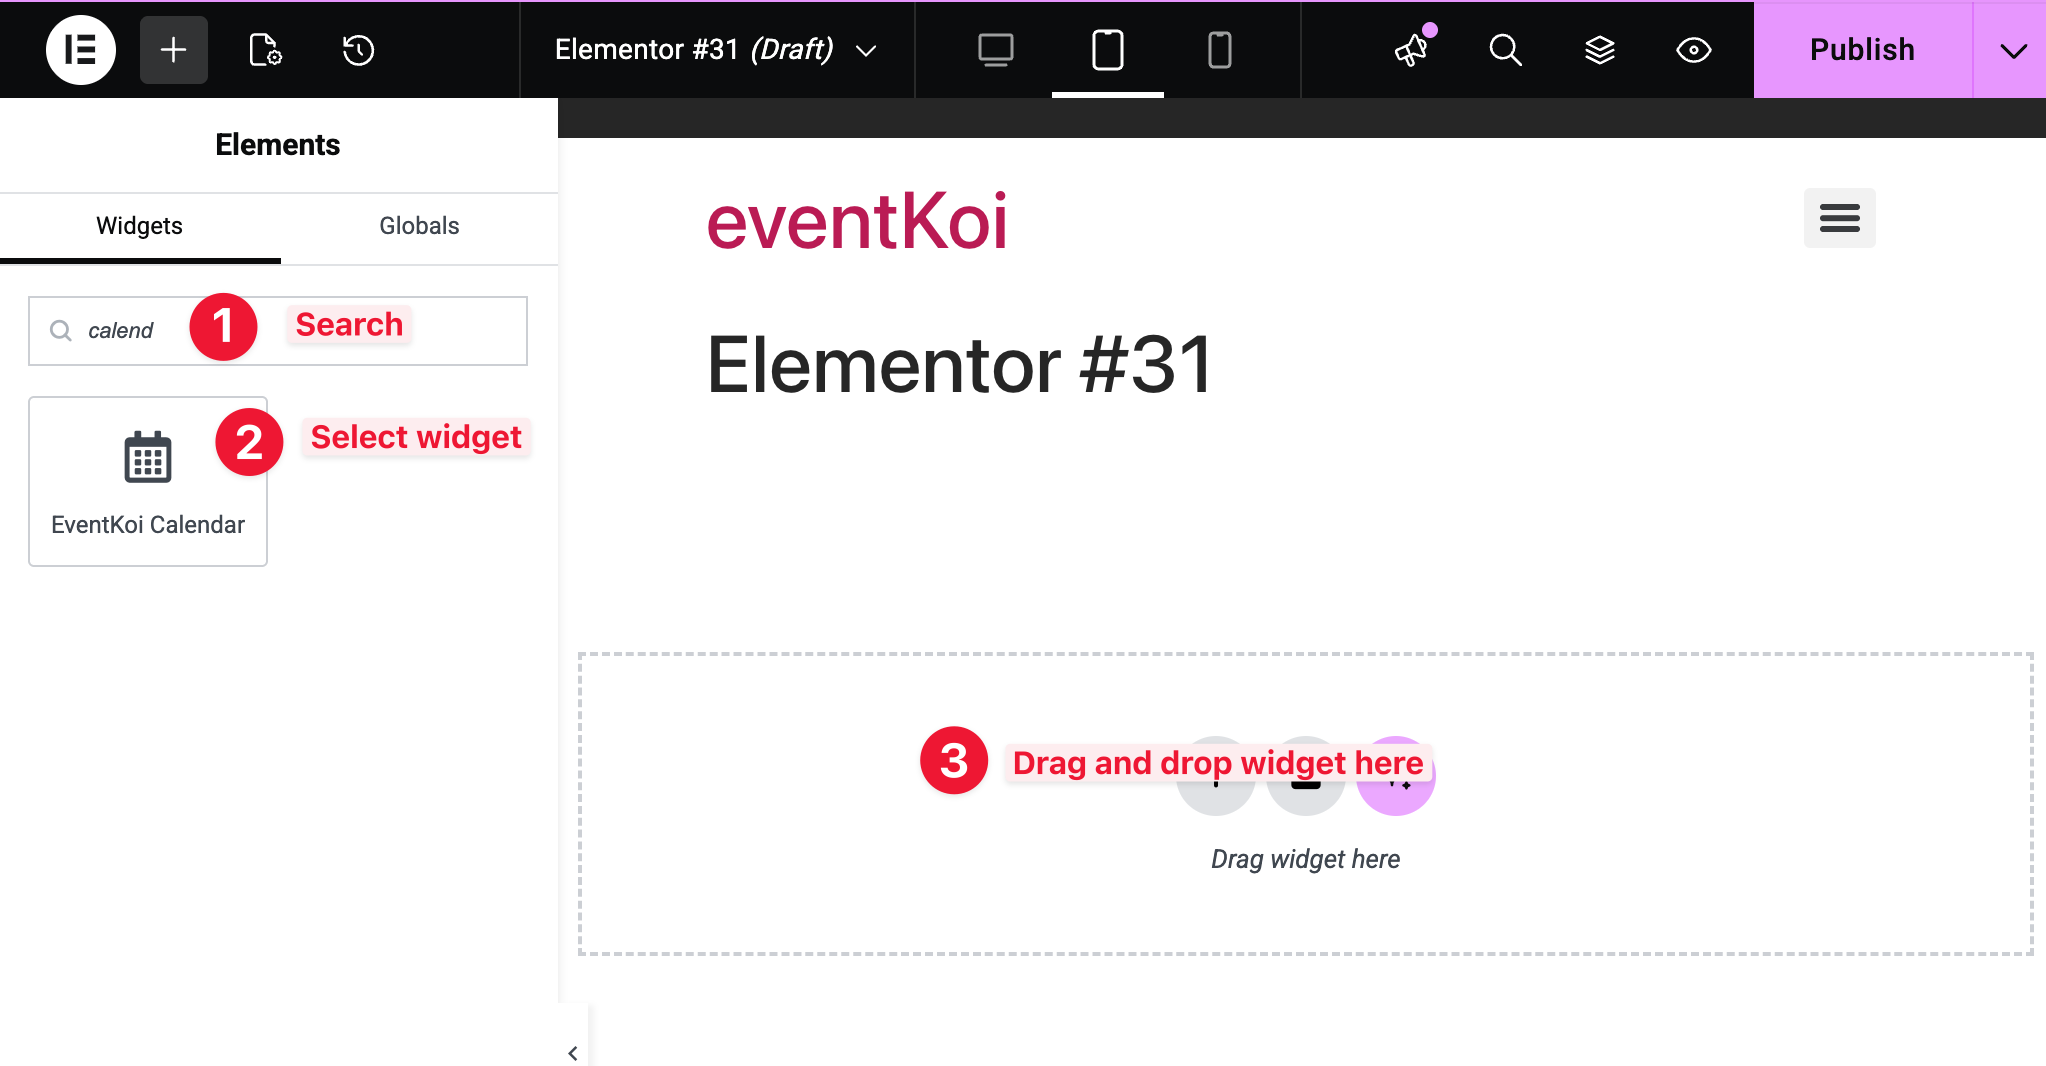Image resolution: width=2046 pixels, height=1066 pixels.
Task: Click the Add Element plus button
Action: pyautogui.click(x=173, y=50)
